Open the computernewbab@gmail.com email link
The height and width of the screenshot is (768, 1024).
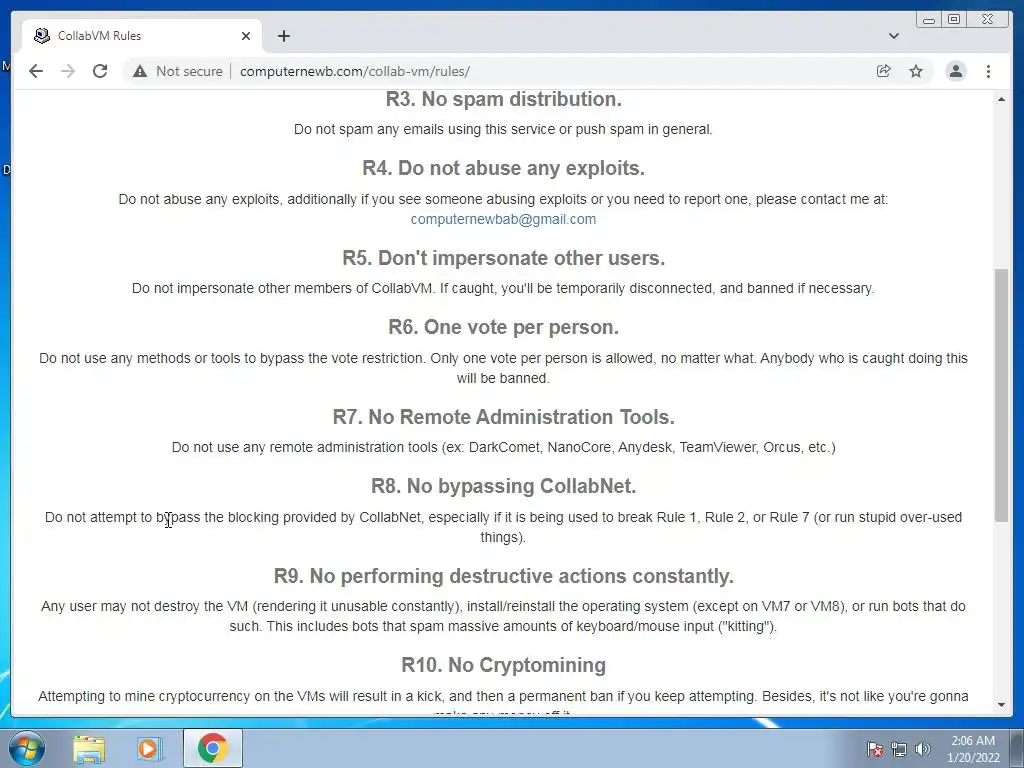coord(503,219)
